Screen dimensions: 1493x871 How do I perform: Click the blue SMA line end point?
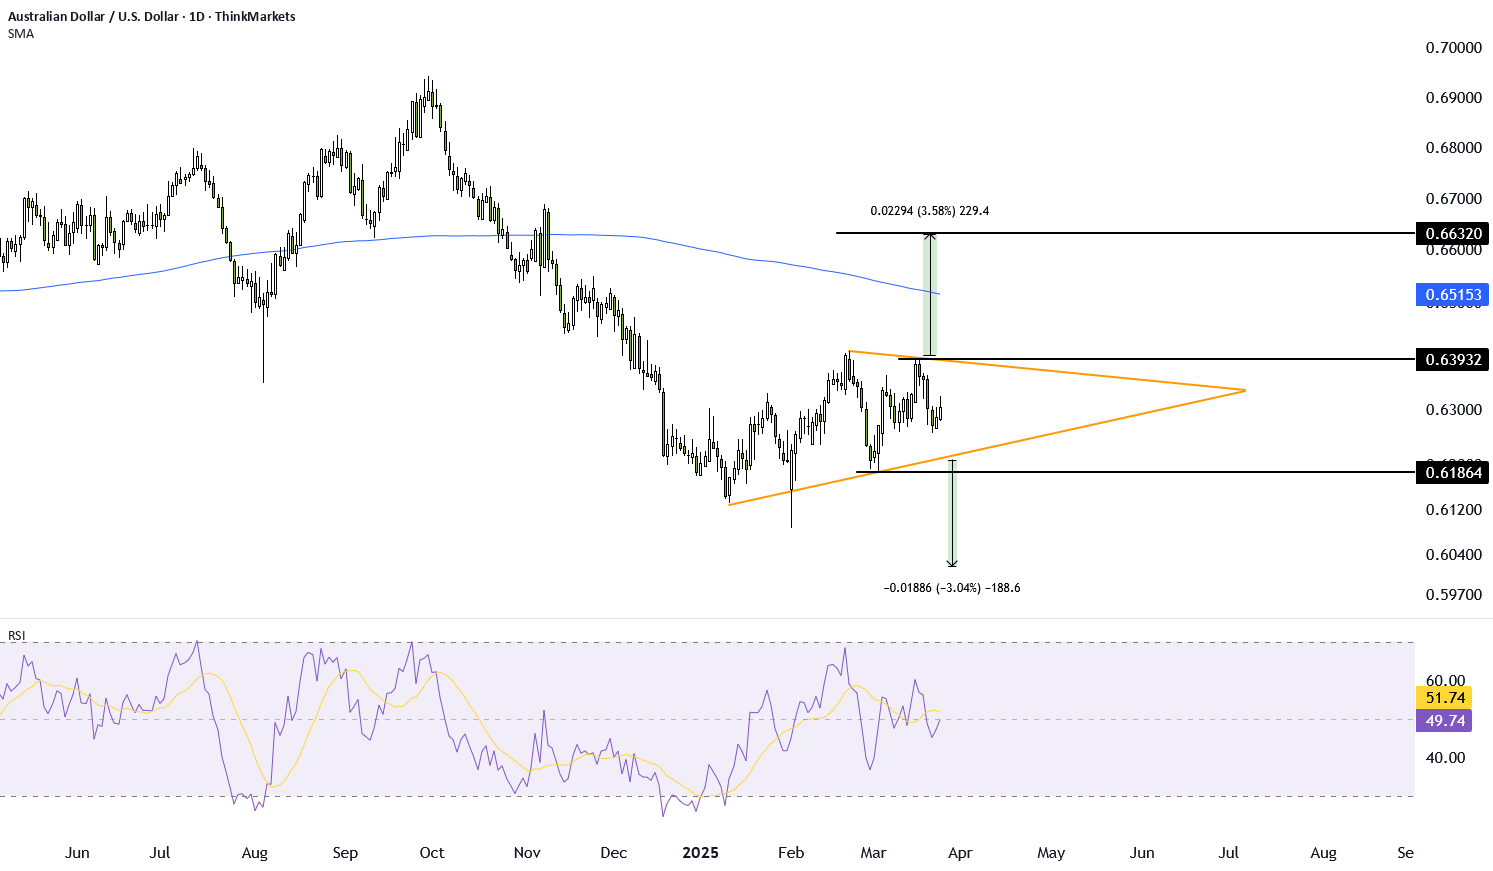[x=938, y=293]
